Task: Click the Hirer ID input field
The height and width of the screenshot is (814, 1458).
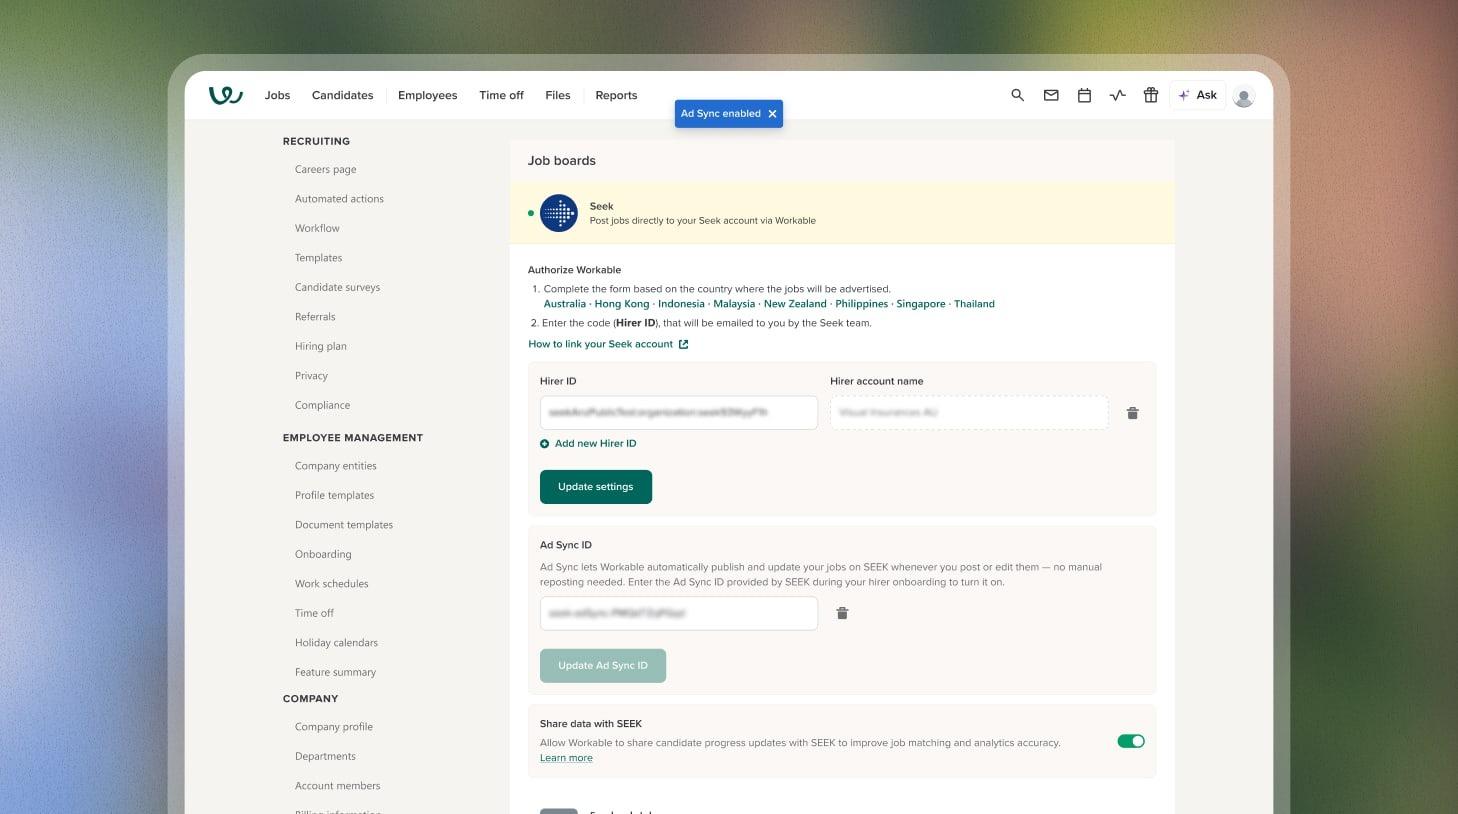Action: [679, 413]
